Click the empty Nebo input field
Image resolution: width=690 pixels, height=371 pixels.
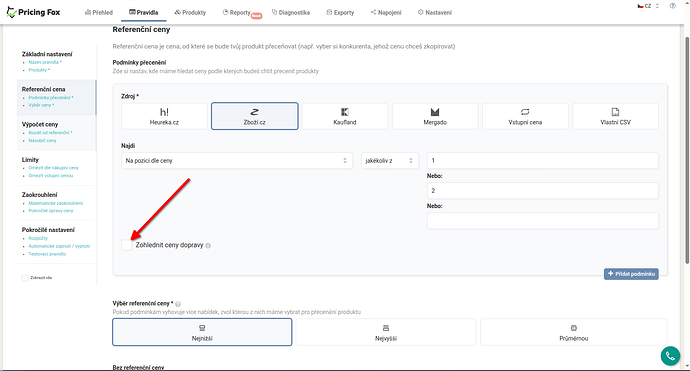pos(543,221)
